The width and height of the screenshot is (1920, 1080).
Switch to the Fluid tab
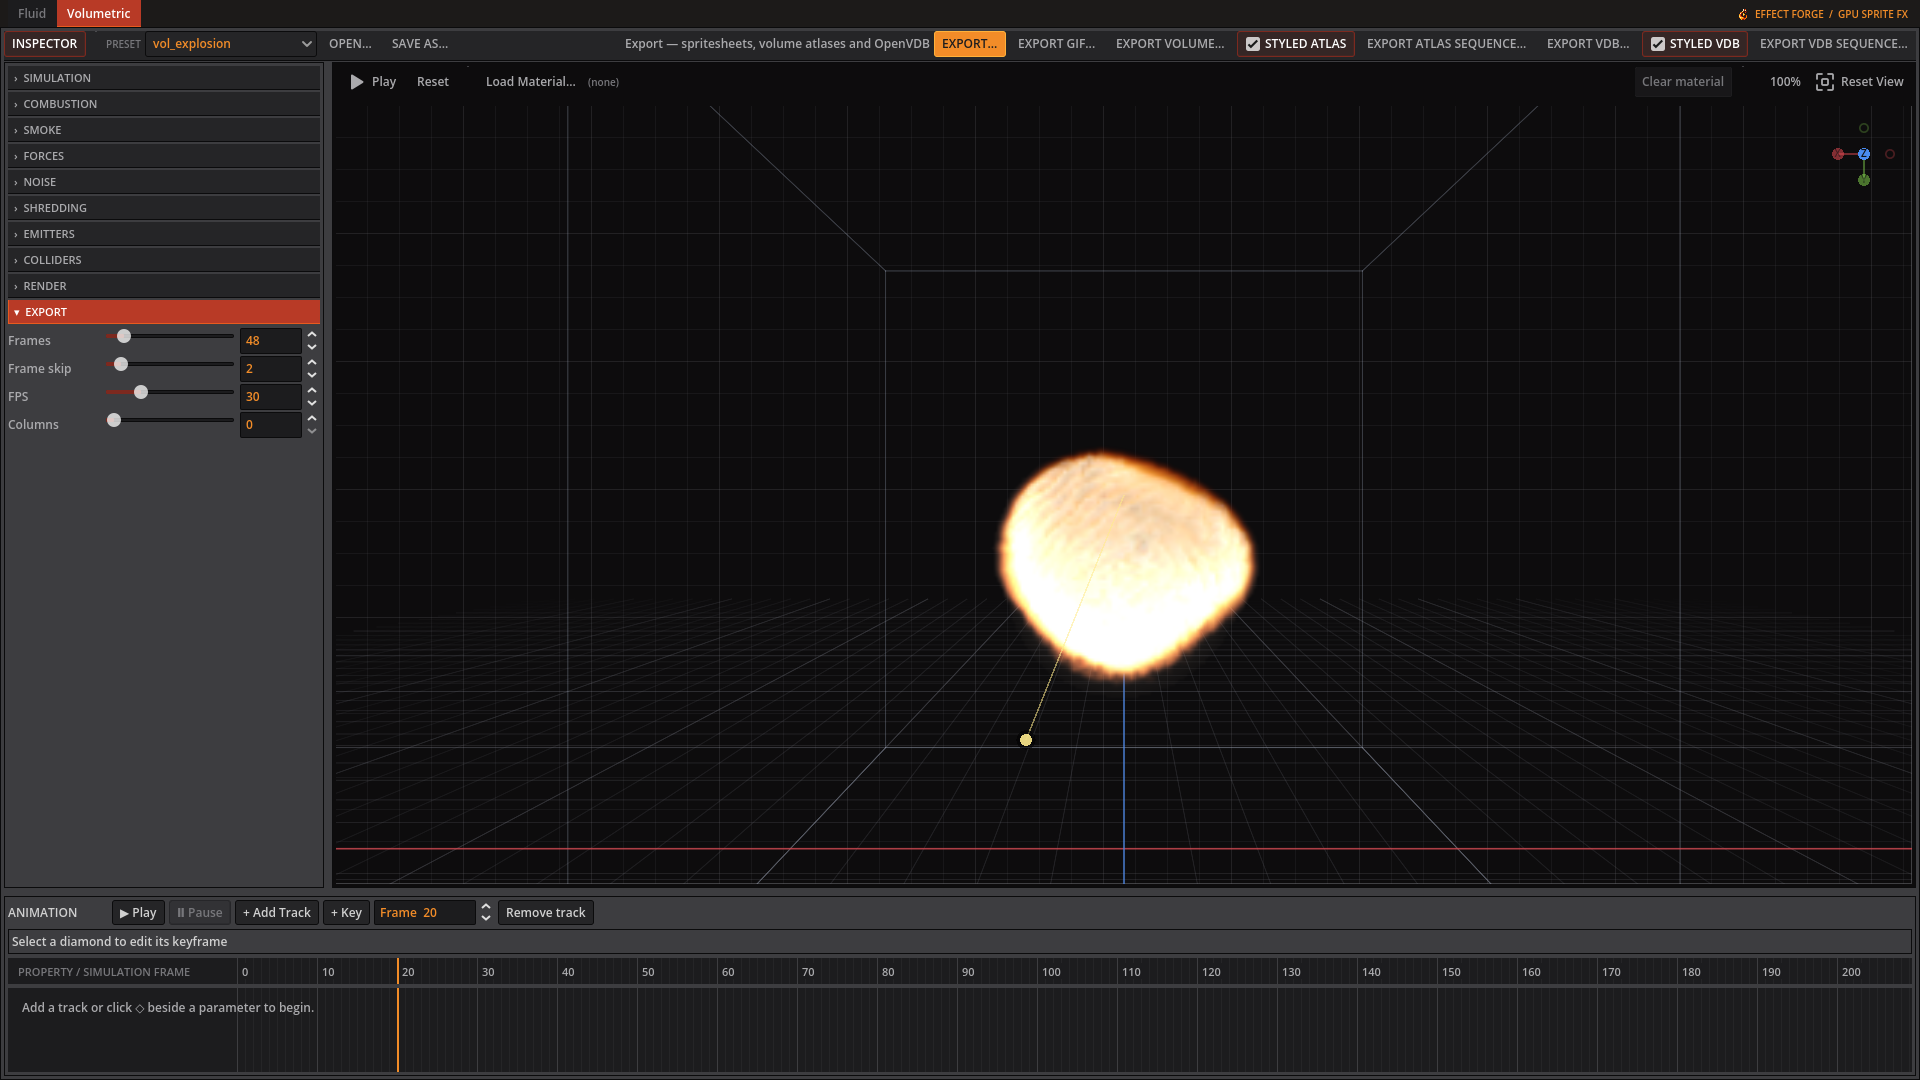32,14
